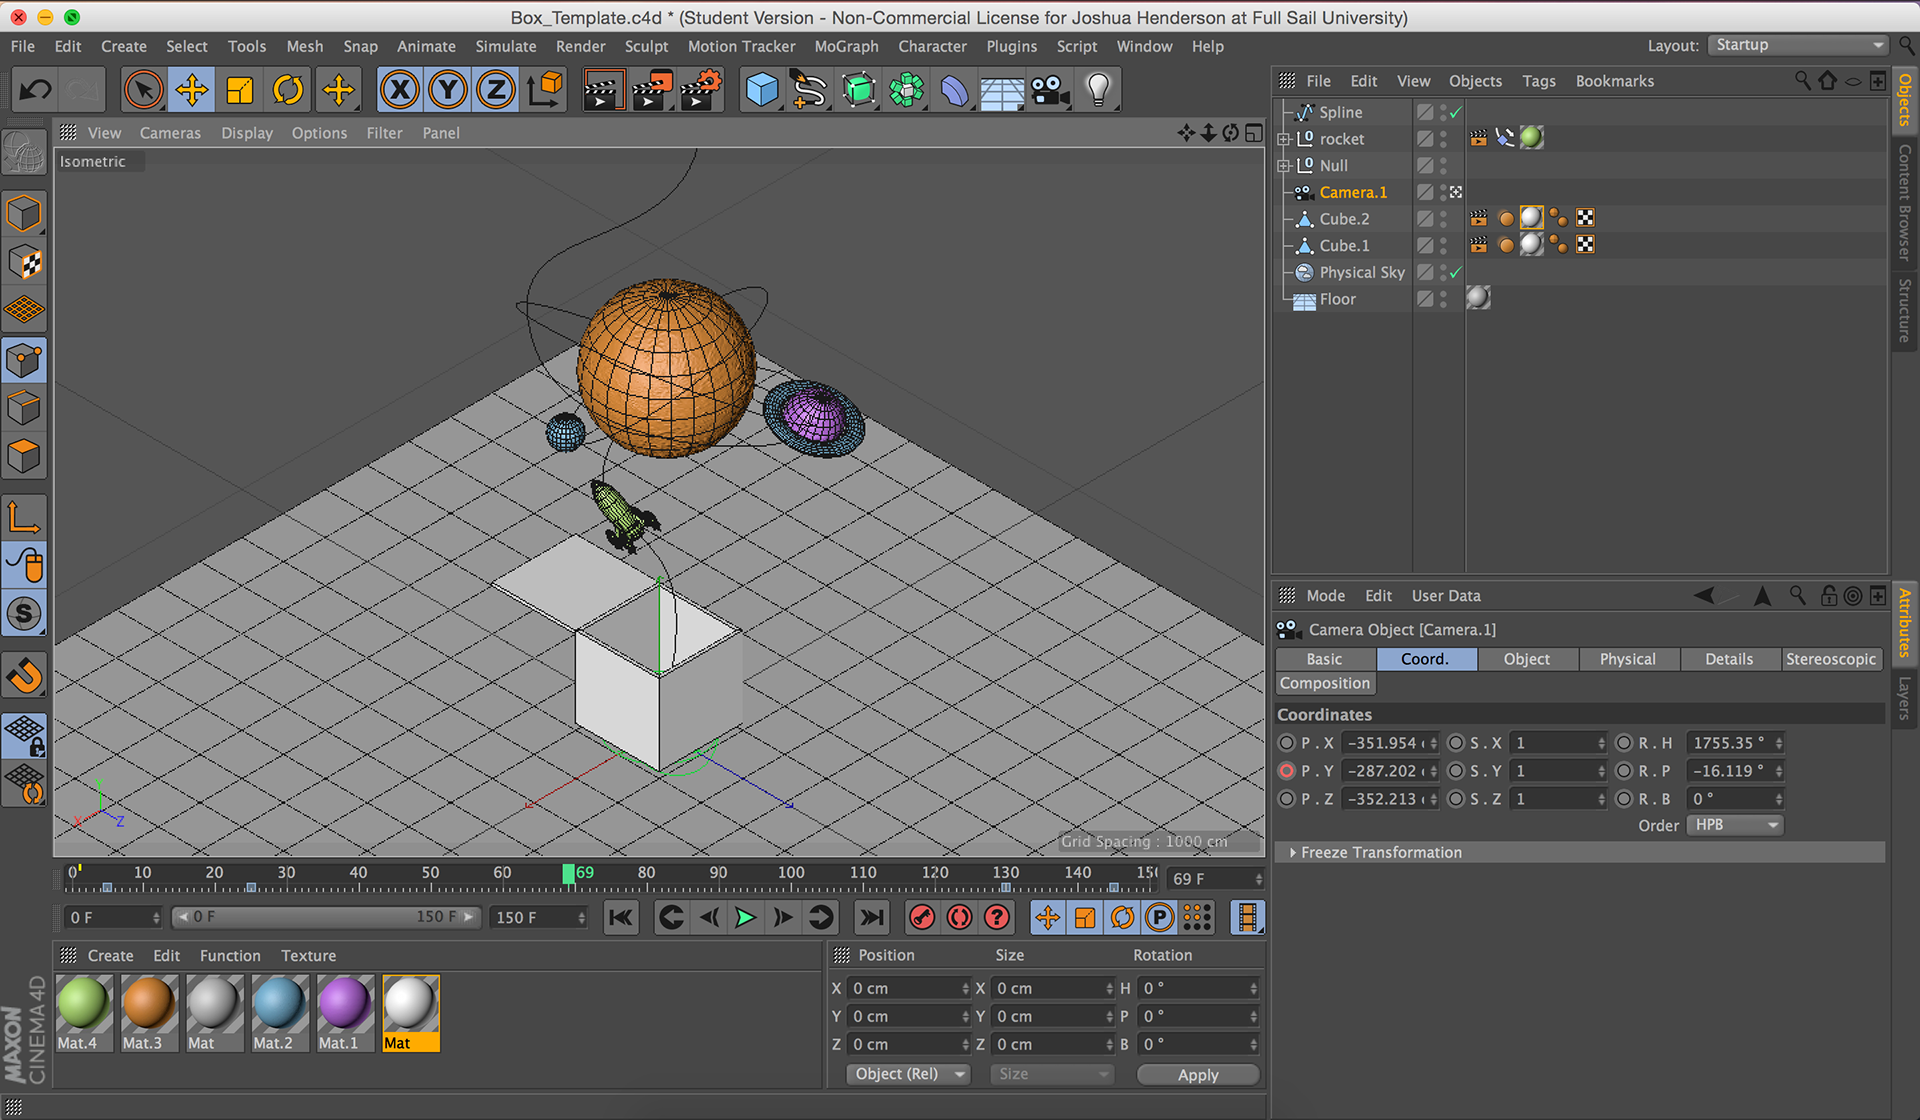Screen dimensions: 1920x1120
Task: Open the MoGraph menu
Action: coord(846,46)
